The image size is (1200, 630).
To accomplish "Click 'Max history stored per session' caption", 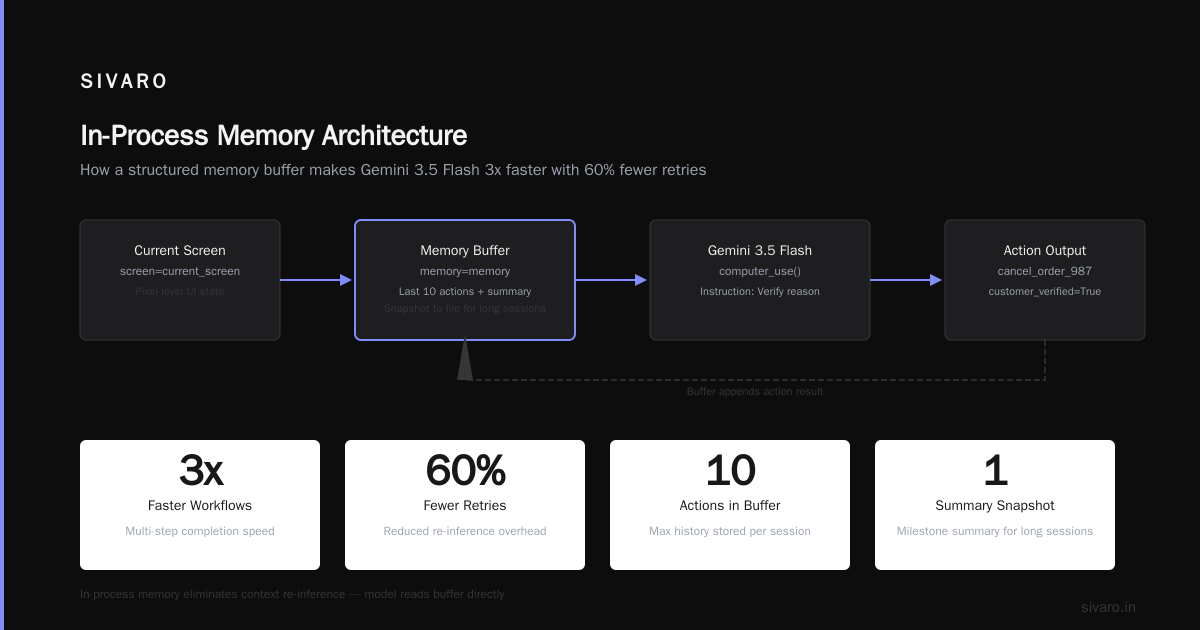I will point(730,531).
